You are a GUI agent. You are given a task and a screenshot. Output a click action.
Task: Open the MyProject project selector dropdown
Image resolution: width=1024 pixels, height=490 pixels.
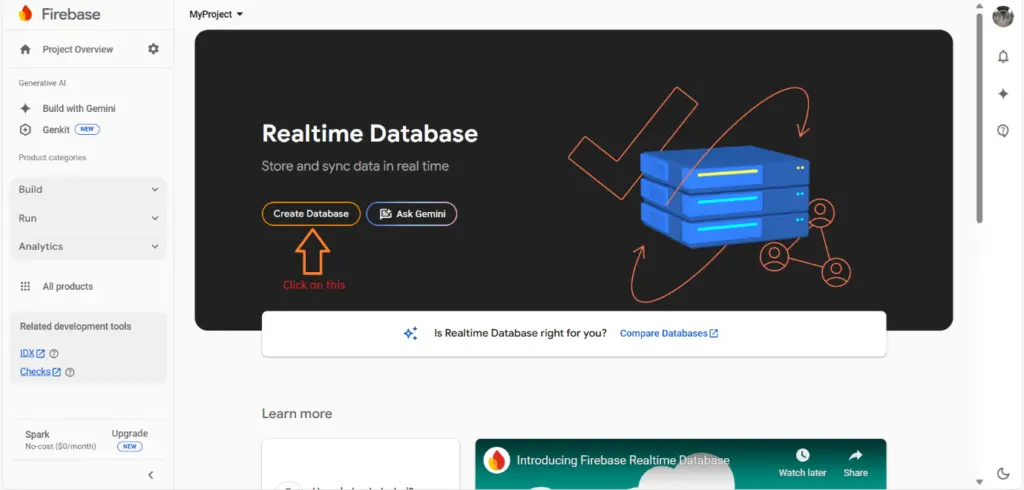point(216,14)
